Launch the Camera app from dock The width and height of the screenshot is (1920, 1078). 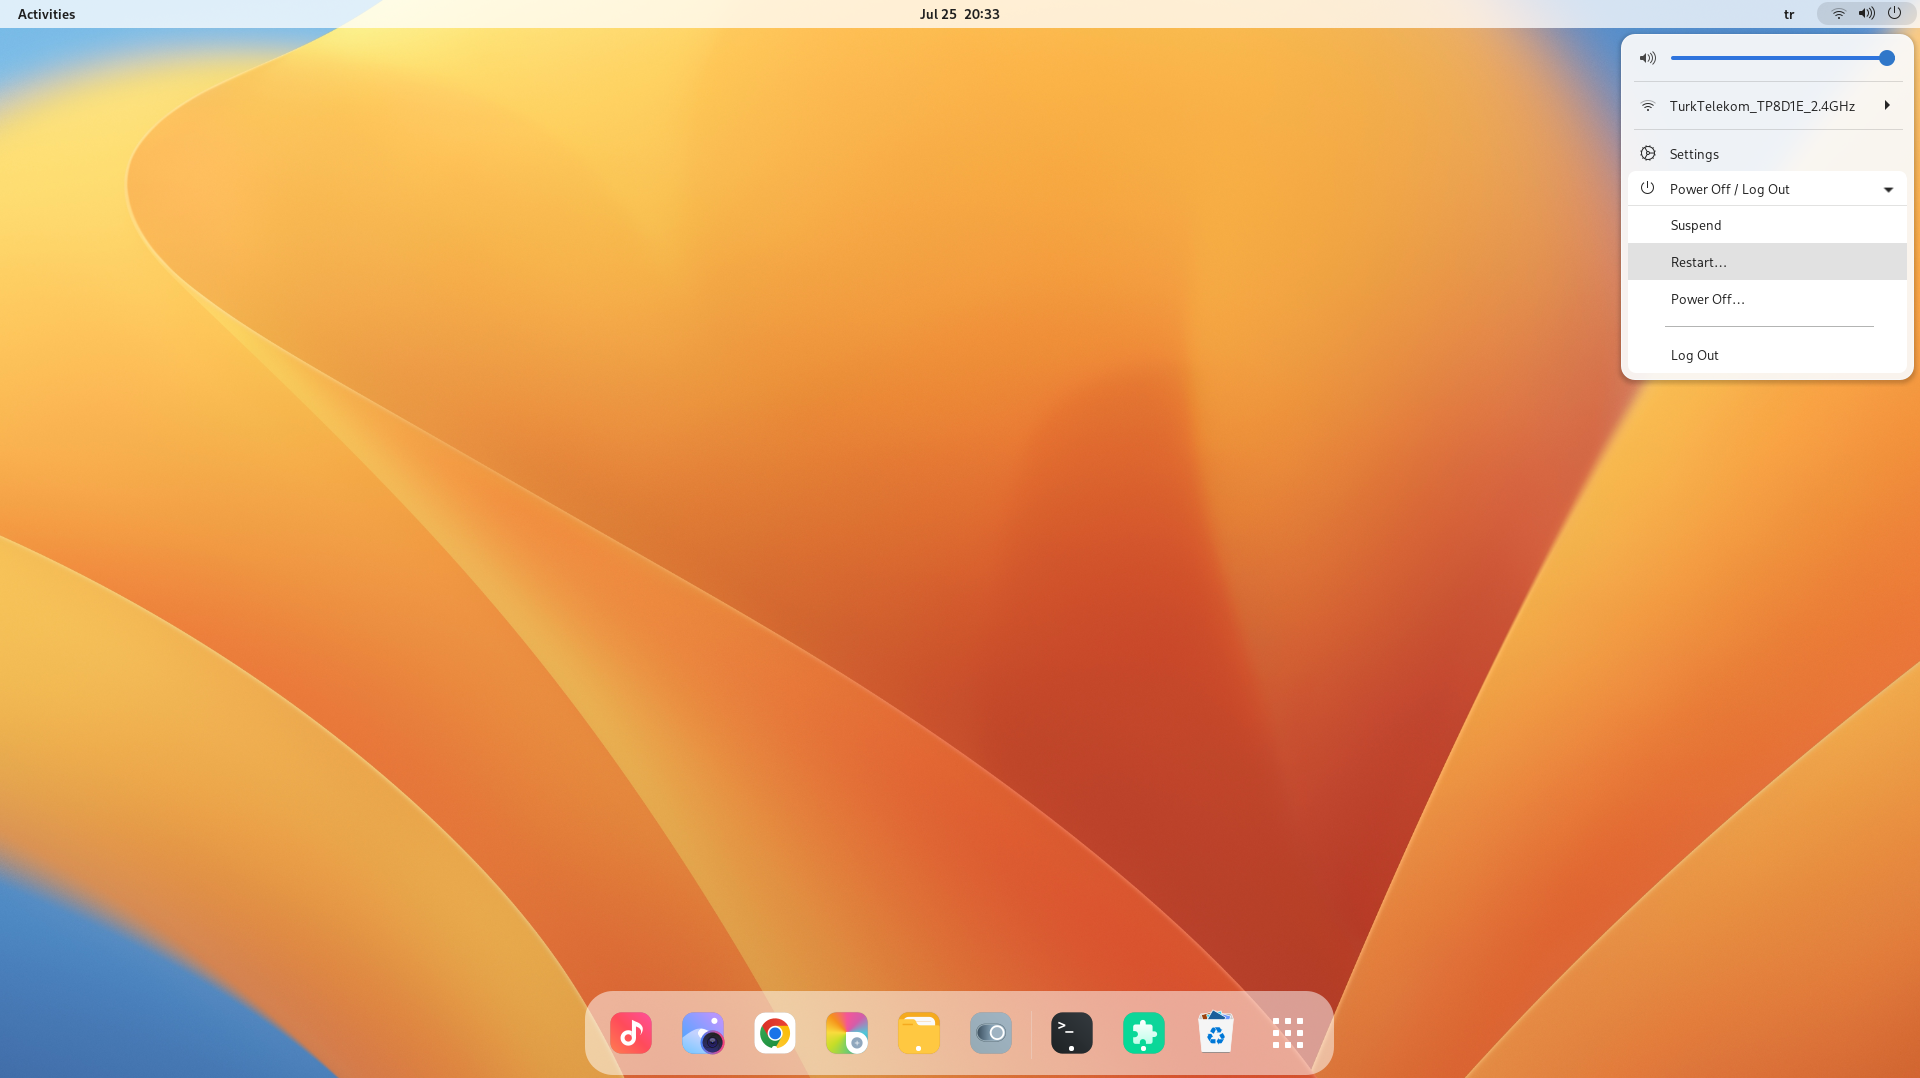[x=703, y=1033]
